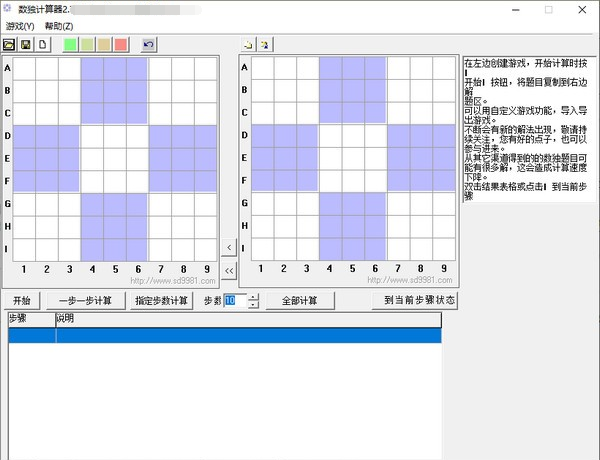Select cell E5 in the left grid
Screen dimensions: 600x460
tap(115, 159)
